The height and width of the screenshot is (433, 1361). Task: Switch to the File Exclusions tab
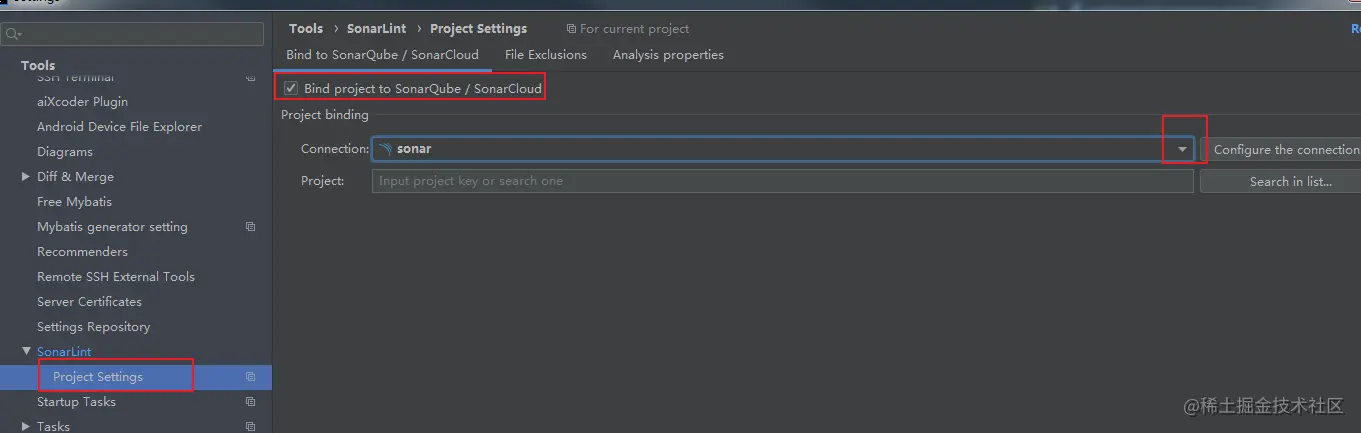(x=545, y=55)
